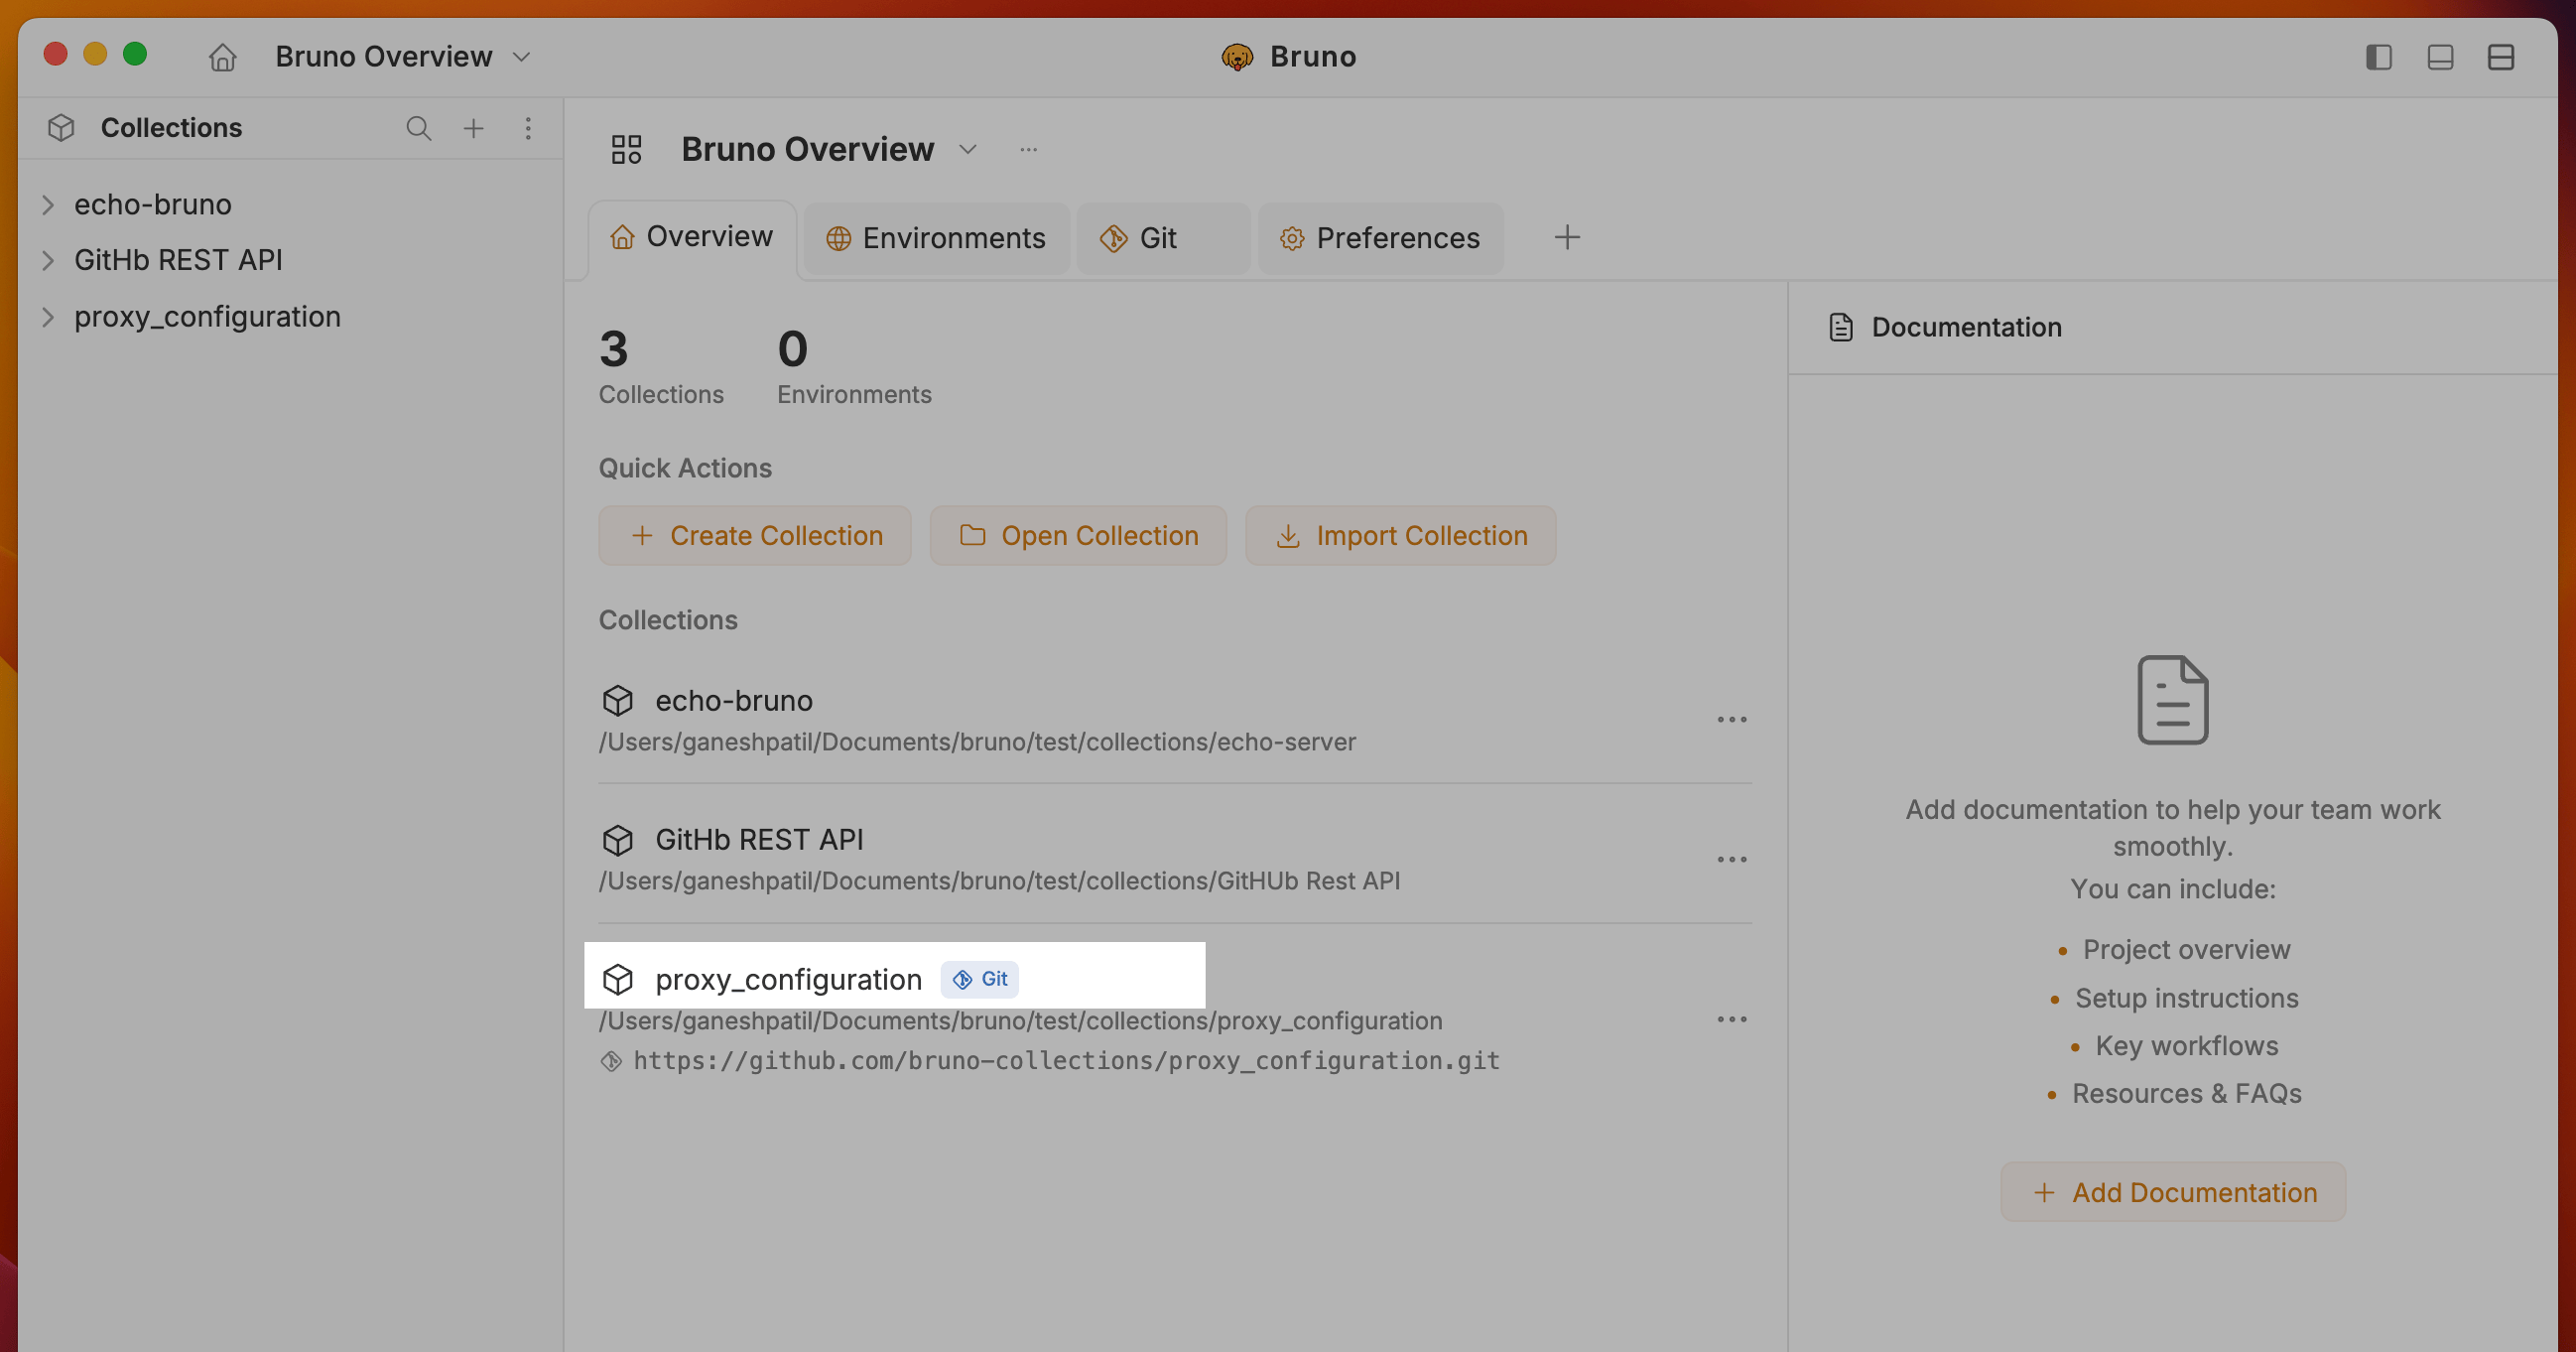This screenshot has width=2576, height=1352.
Task: Open the ellipsis menu beside the workspace heading
Action: point(1028,149)
